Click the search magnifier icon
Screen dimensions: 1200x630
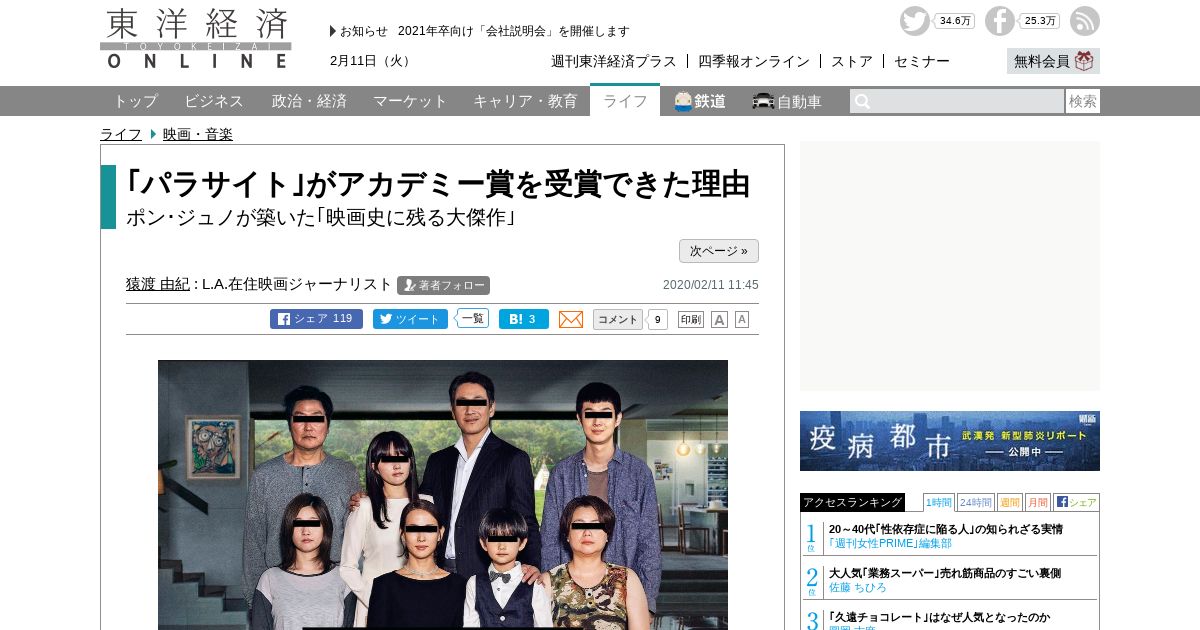(x=862, y=101)
